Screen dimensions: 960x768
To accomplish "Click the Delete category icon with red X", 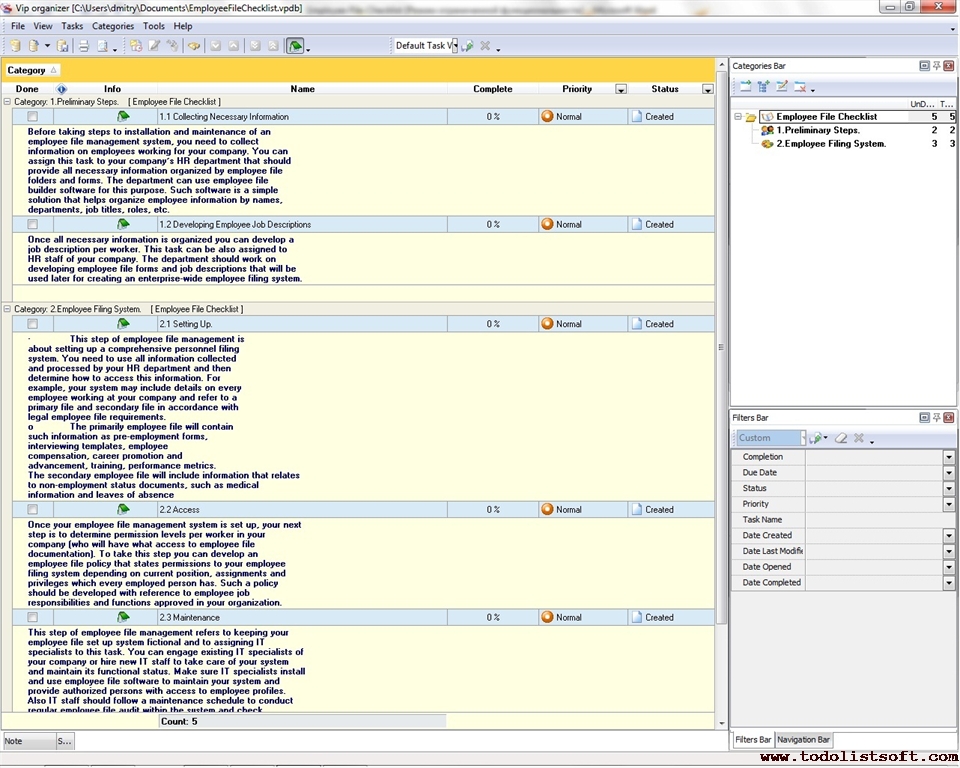I will (x=800, y=87).
